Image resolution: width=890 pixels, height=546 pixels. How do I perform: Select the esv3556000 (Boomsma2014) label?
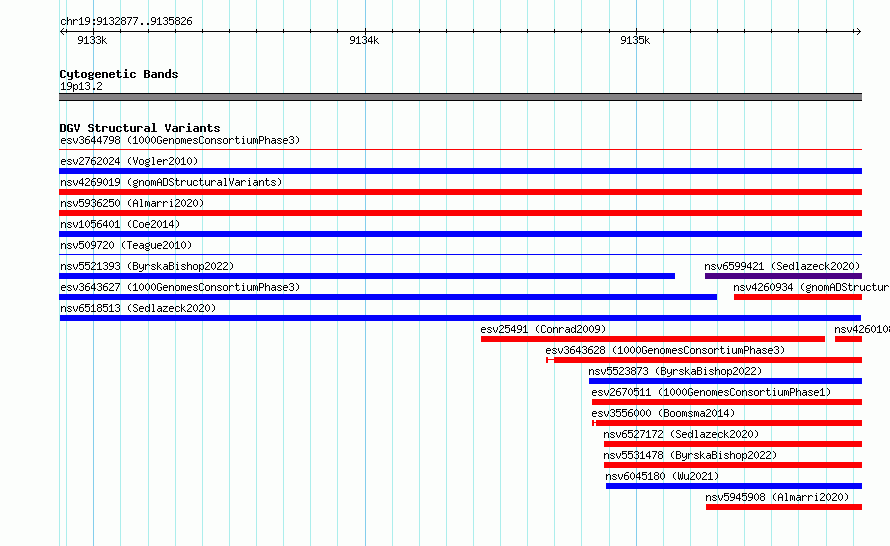pos(663,413)
